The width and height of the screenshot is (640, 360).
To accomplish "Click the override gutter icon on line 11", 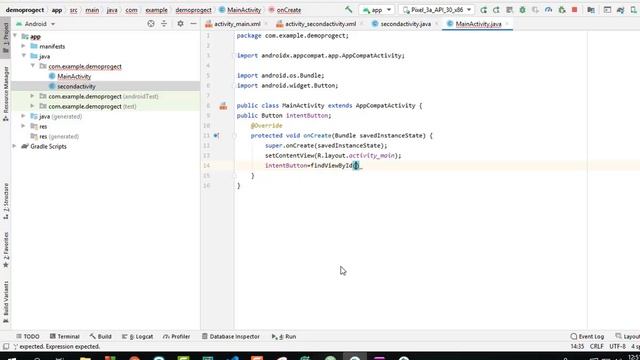I will pyautogui.click(x=216, y=136).
